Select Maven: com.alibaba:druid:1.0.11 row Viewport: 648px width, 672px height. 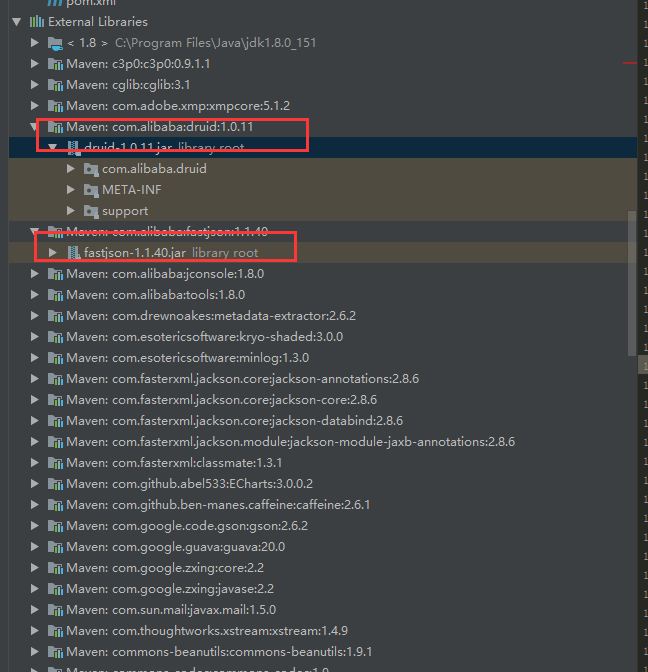(323, 127)
